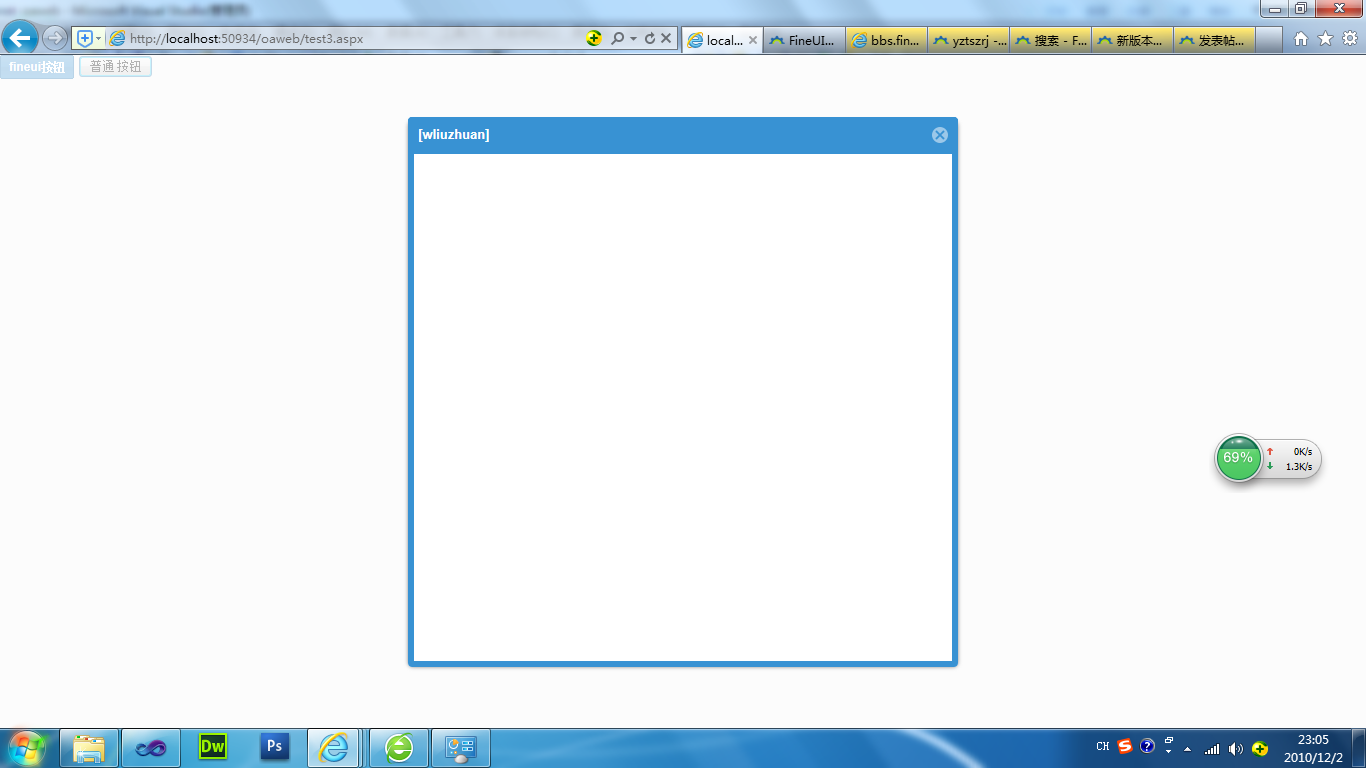Expand the search dropdown arrow in address bar
Image resolution: width=1366 pixels, height=768 pixels.
[633, 39]
